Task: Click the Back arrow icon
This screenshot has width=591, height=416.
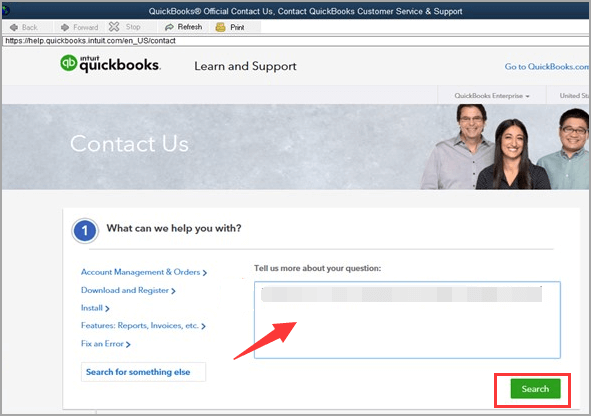Action: click(x=14, y=28)
